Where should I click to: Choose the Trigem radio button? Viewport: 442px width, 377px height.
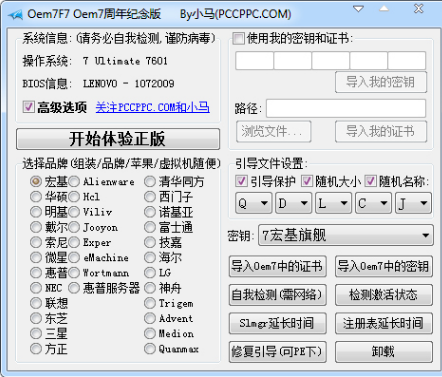150,303
